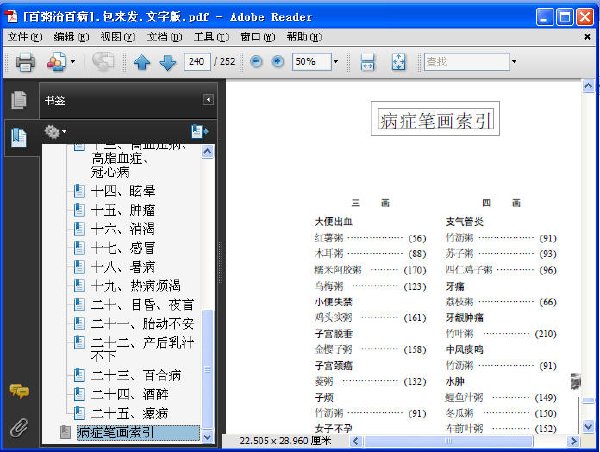This screenshot has width=600, height=452.
Task: Open the 文件 menu
Action: point(25,37)
